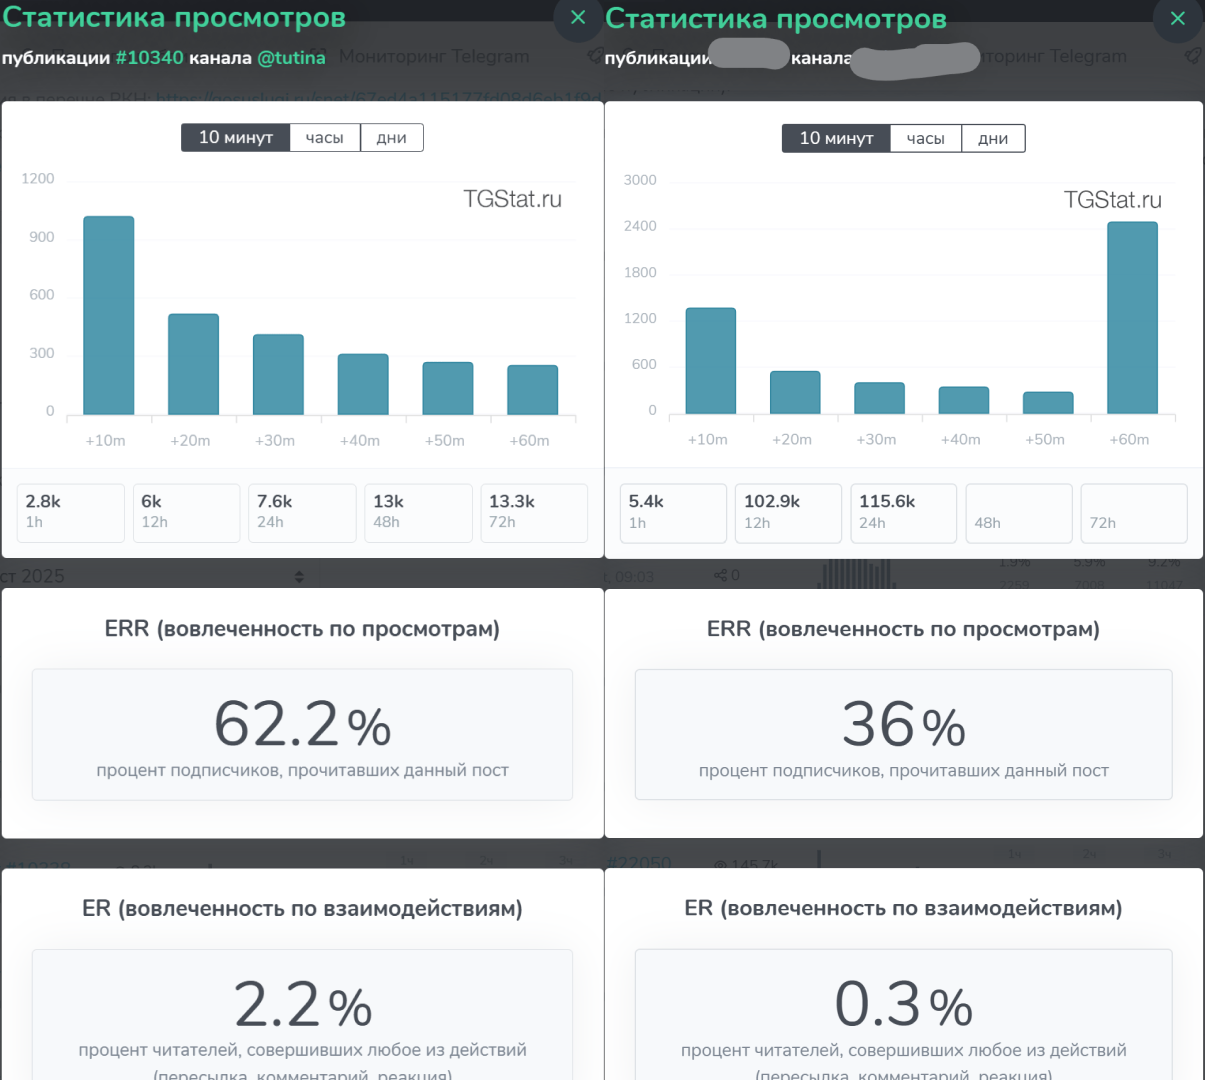Select the 7.6k 24h views box
Image resolution: width=1205 pixels, height=1080 pixels.
click(302, 513)
